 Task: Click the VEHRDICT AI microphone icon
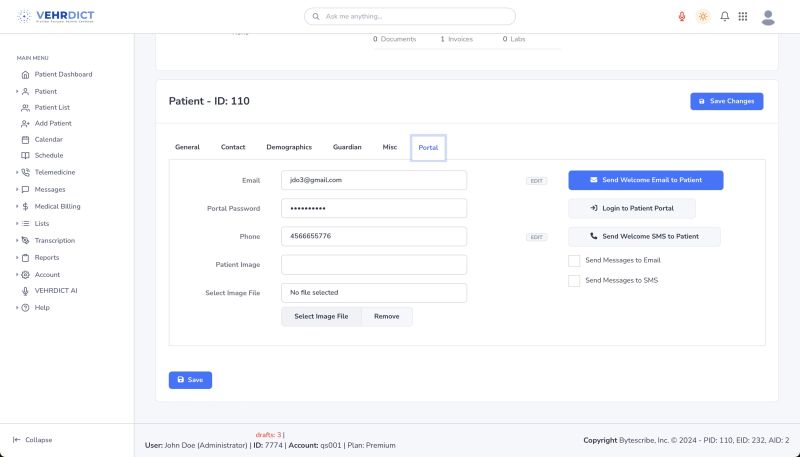point(25,291)
